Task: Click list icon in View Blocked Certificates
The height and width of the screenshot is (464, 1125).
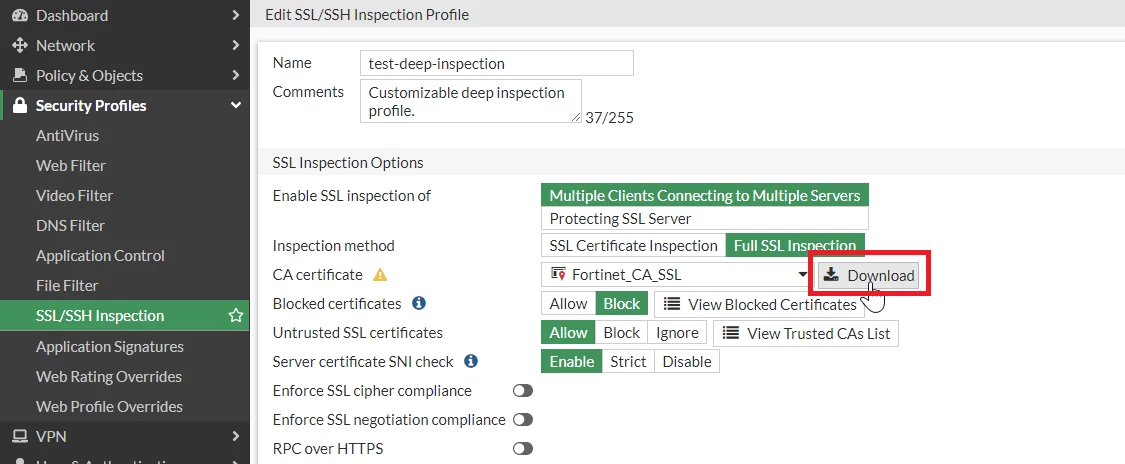Action: [672, 304]
